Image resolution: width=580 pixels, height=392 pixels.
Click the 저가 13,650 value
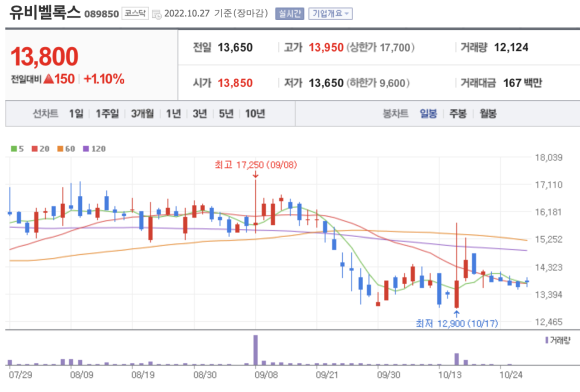pyautogui.click(x=326, y=83)
